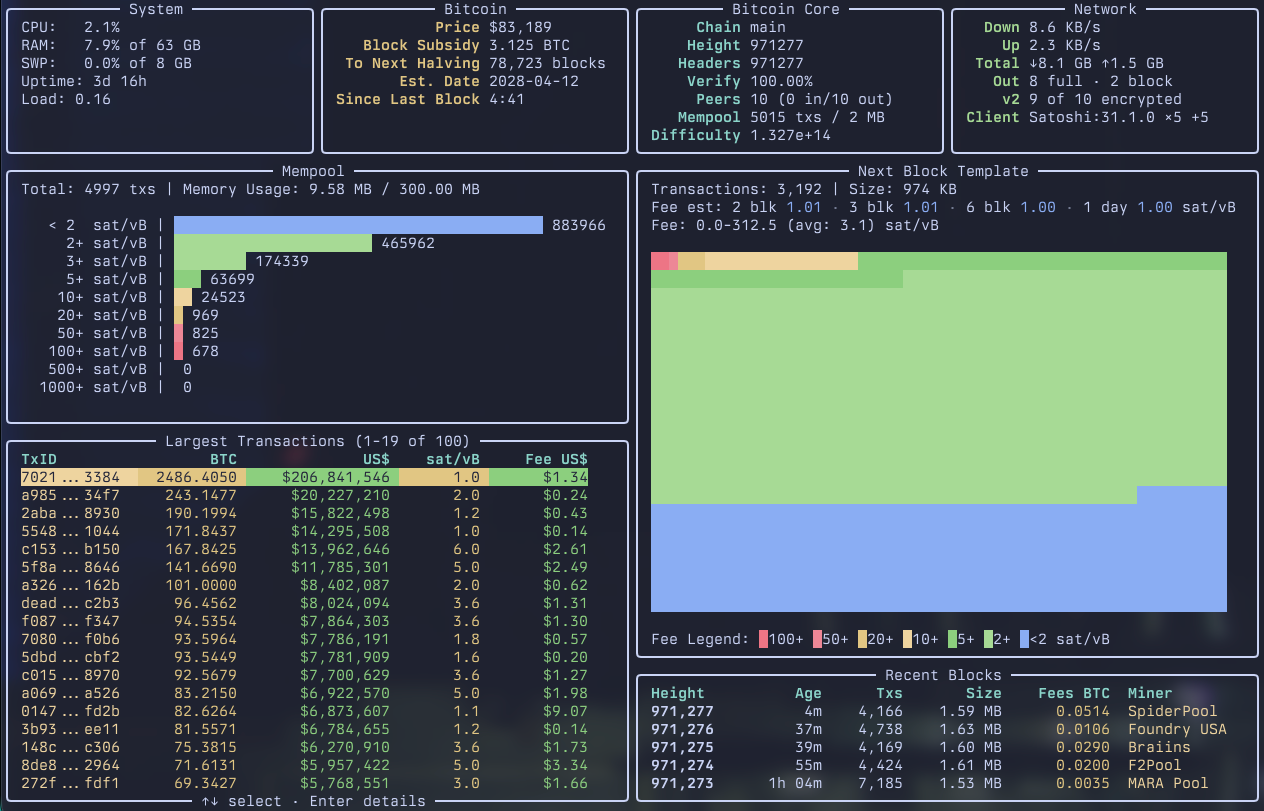Click the Load 0.16 entry
Image resolution: width=1264 pixels, height=811 pixels.
(66, 99)
